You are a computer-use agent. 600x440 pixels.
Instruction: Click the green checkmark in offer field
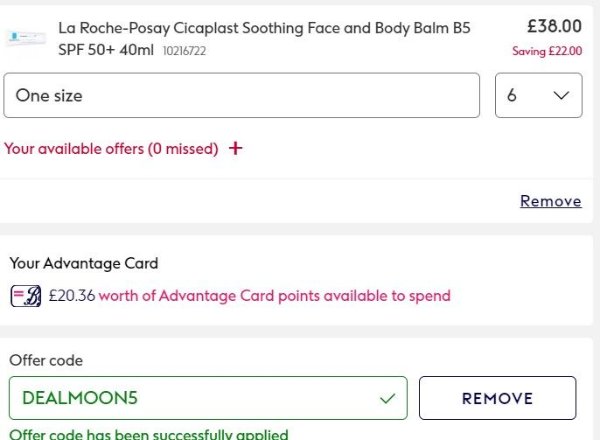point(388,398)
